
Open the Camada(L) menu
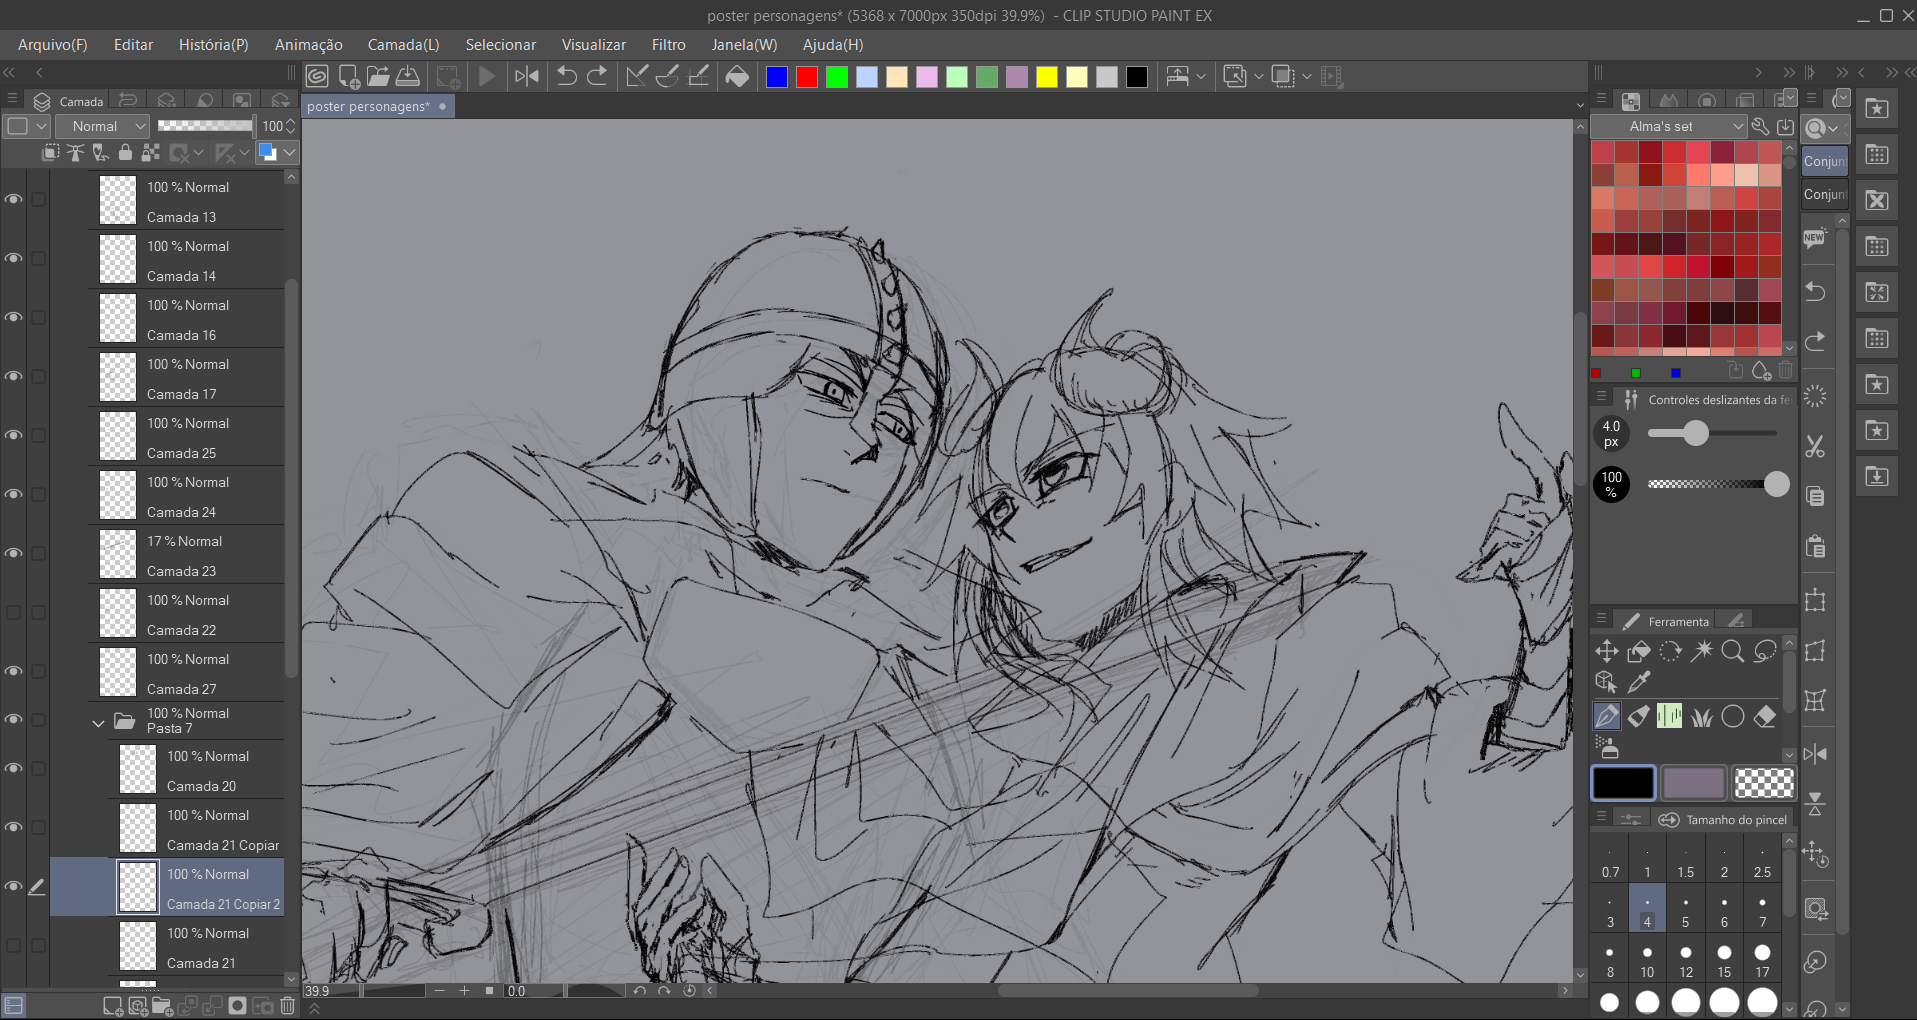[403, 45]
